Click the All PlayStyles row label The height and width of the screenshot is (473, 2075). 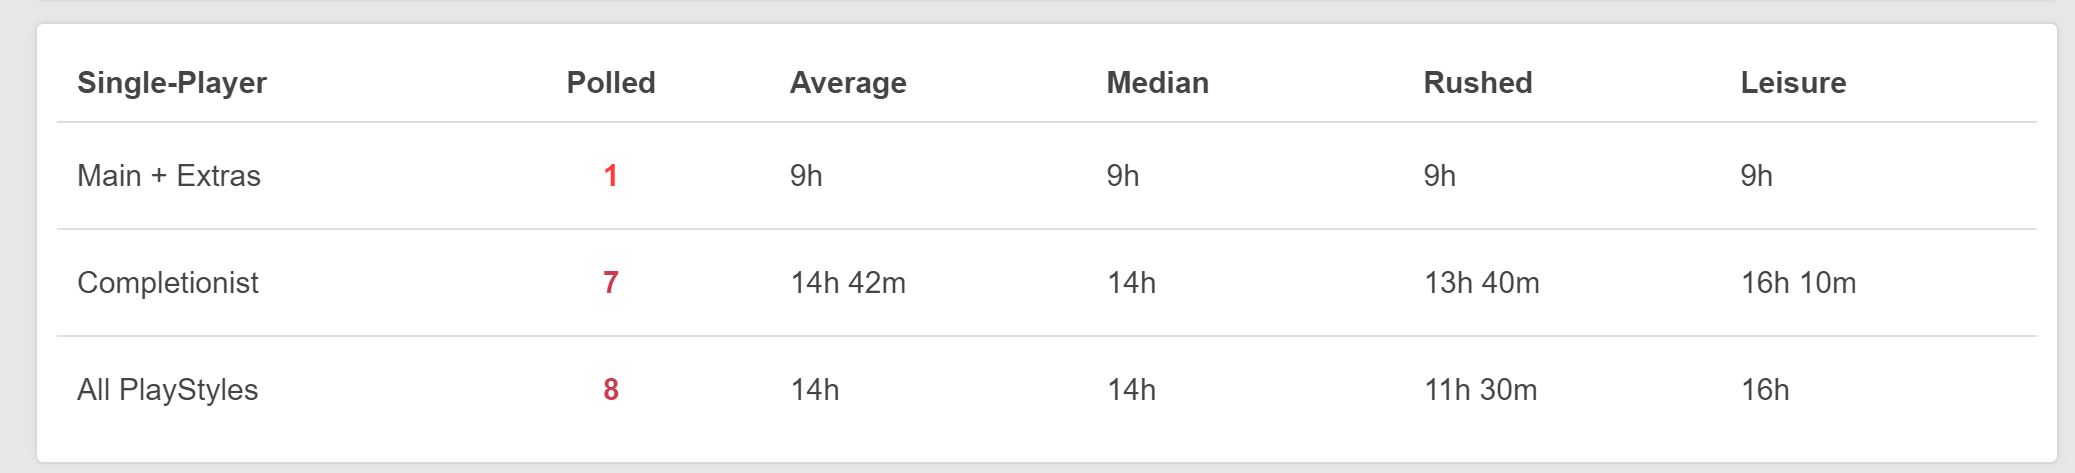tap(168, 390)
